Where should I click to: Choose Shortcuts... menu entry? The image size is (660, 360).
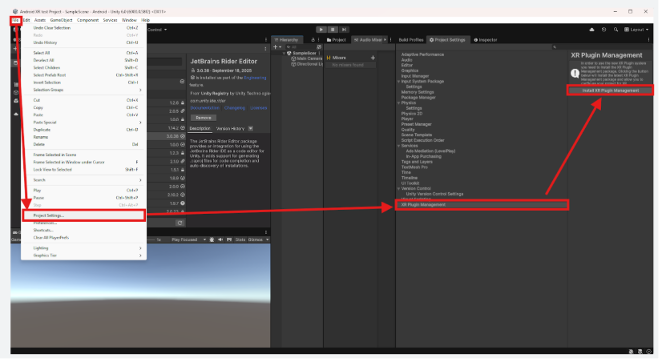84,230
